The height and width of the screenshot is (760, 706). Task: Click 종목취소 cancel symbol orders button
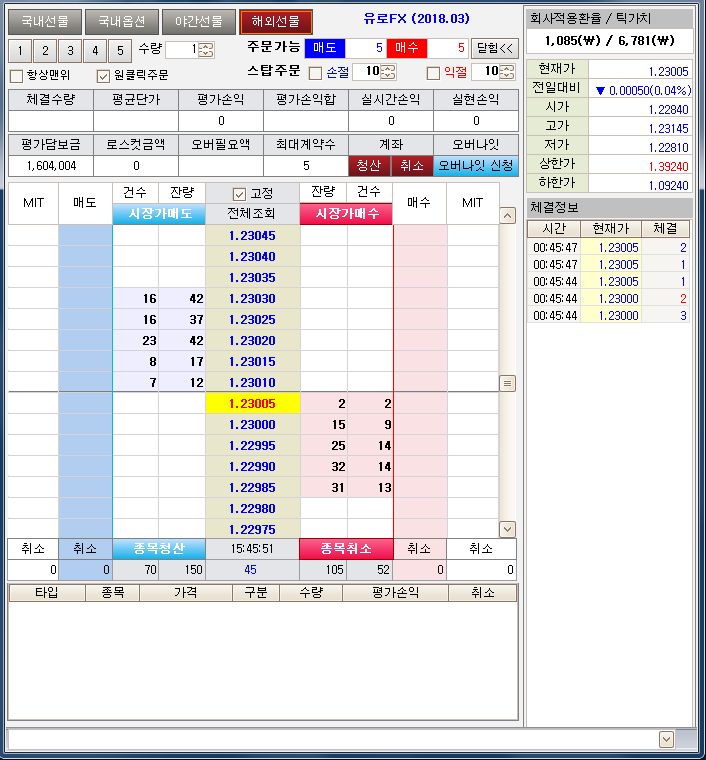pyautogui.click(x=346, y=549)
